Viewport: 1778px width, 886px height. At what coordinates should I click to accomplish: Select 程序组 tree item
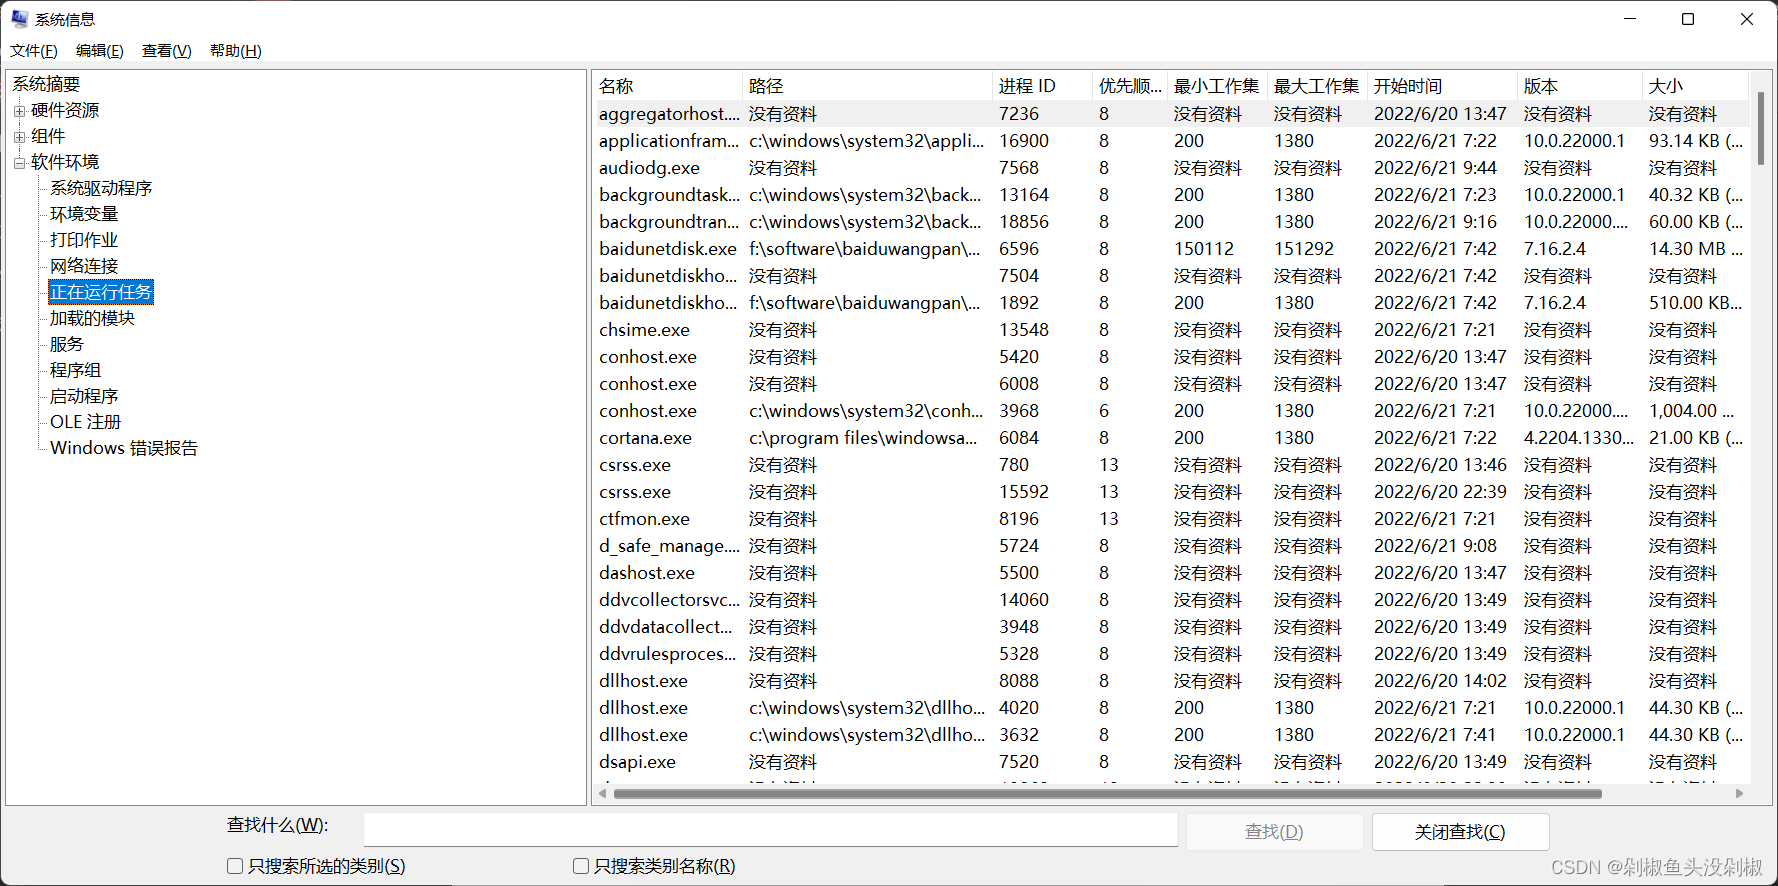pos(75,370)
